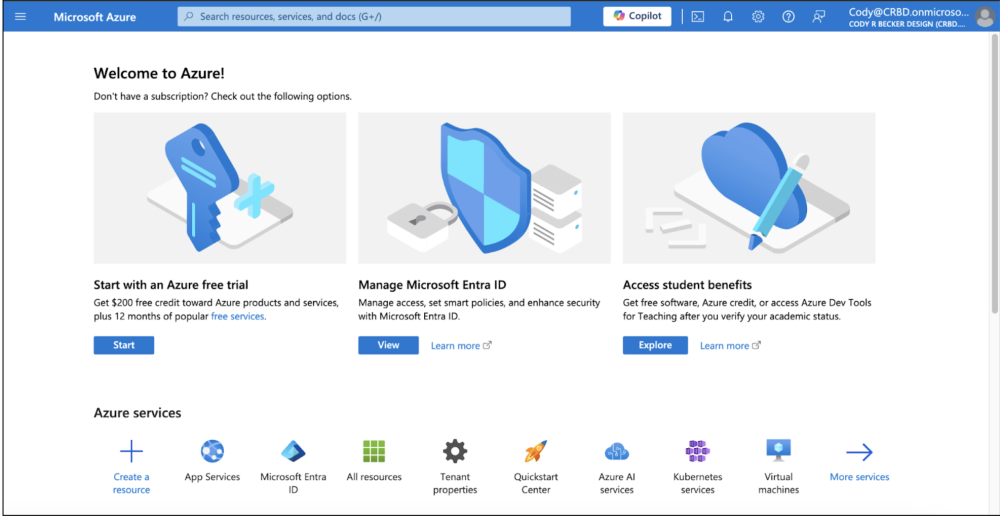Open the Quickstart Center rocket icon

536,452
